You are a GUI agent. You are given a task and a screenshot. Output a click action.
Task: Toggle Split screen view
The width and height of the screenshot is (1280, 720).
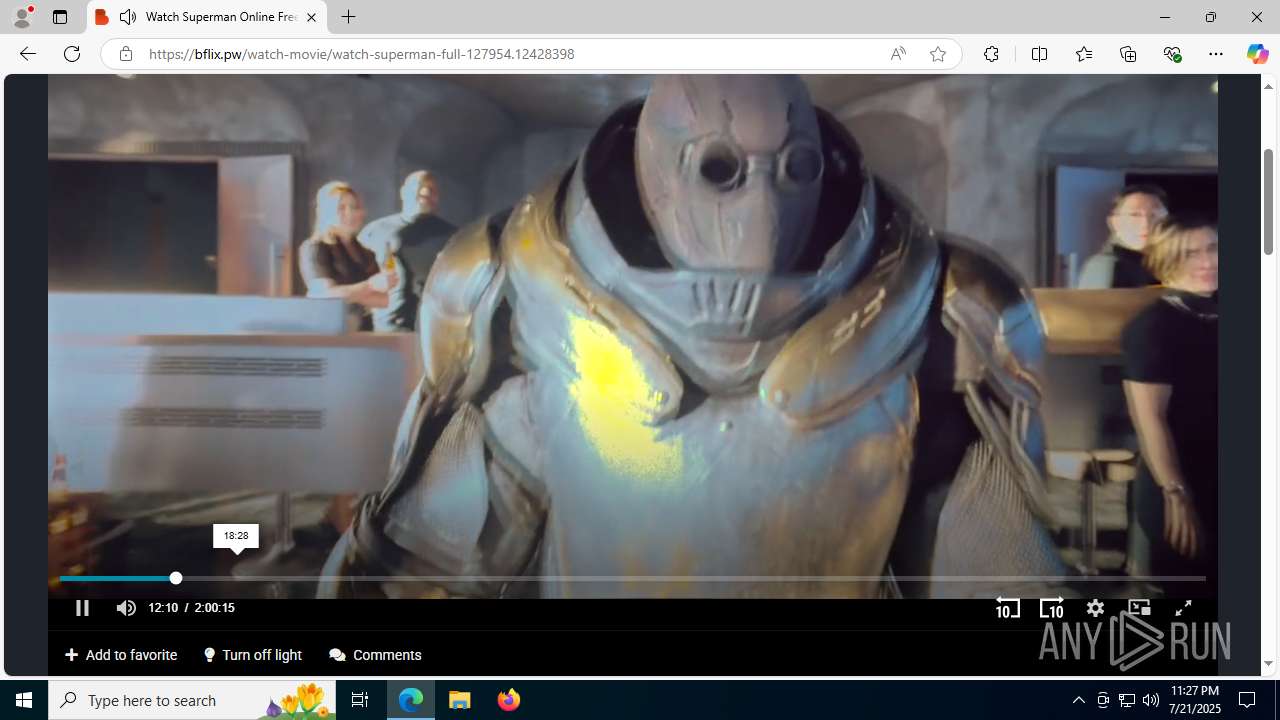(1039, 54)
